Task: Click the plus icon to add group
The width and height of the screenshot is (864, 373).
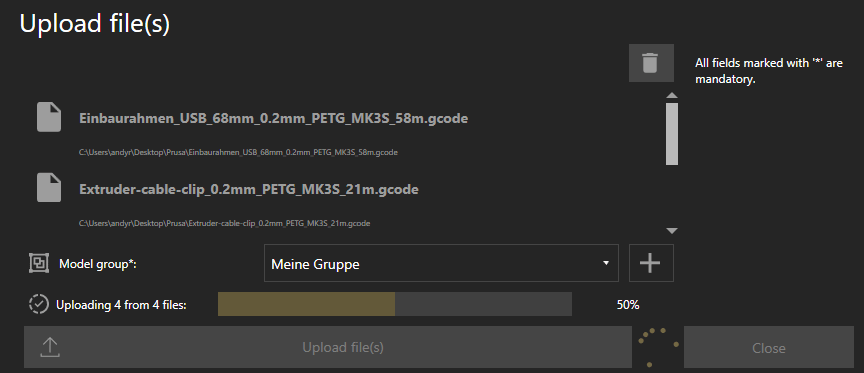Action: pyautogui.click(x=651, y=263)
